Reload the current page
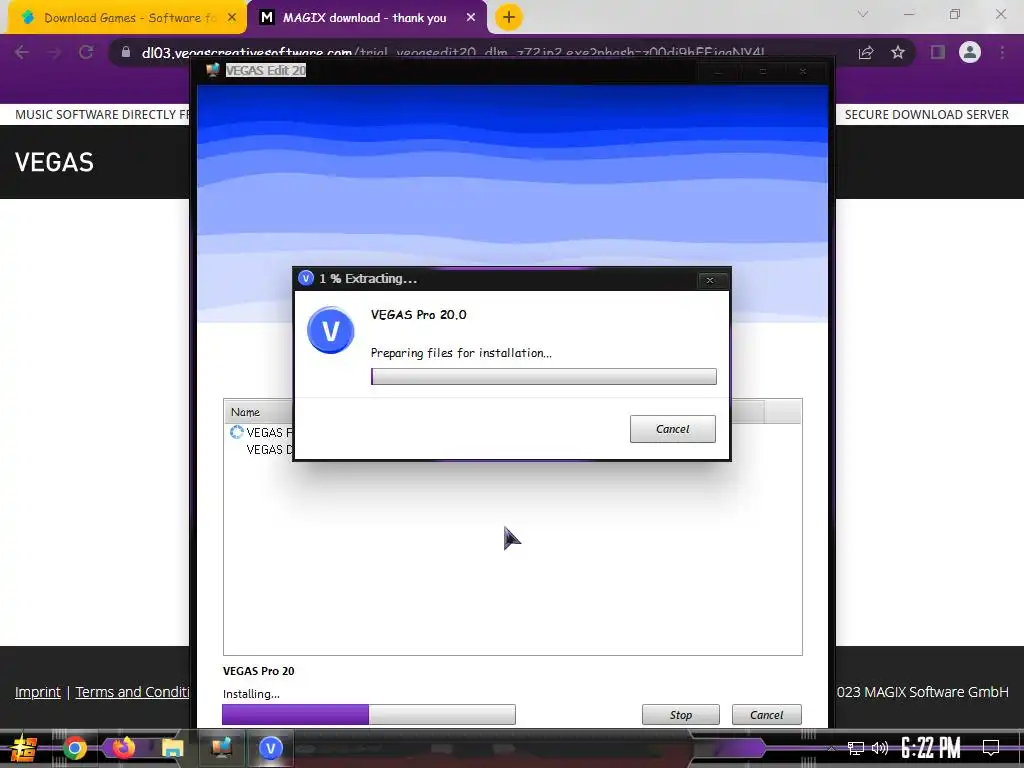The height and width of the screenshot is (768, 1024). click(x=86, y=52)
